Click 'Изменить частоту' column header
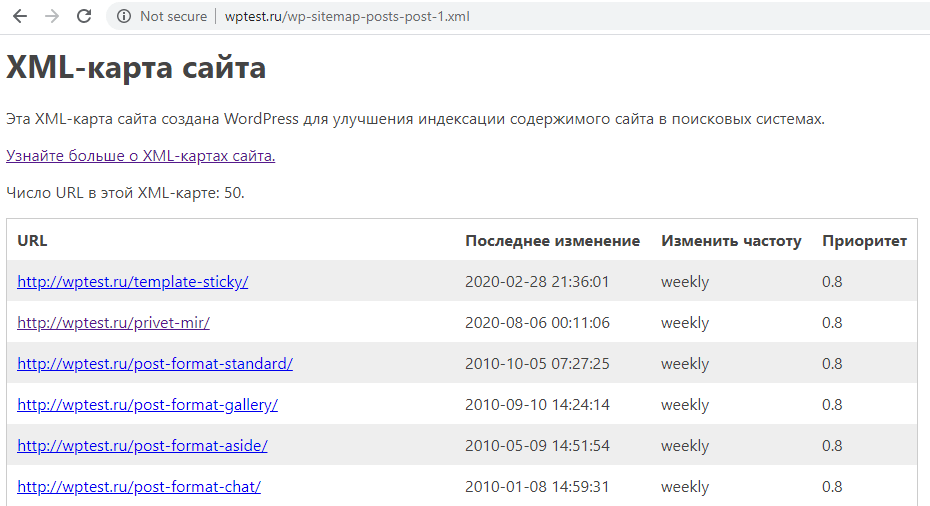930x506 pixels. [x=731, y=241]
